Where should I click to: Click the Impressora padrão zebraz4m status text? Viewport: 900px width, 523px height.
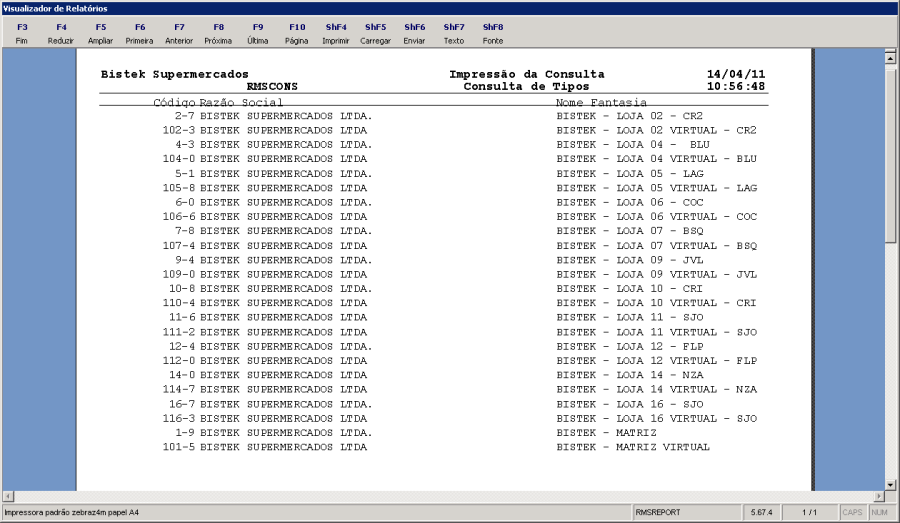coord(72,512)
